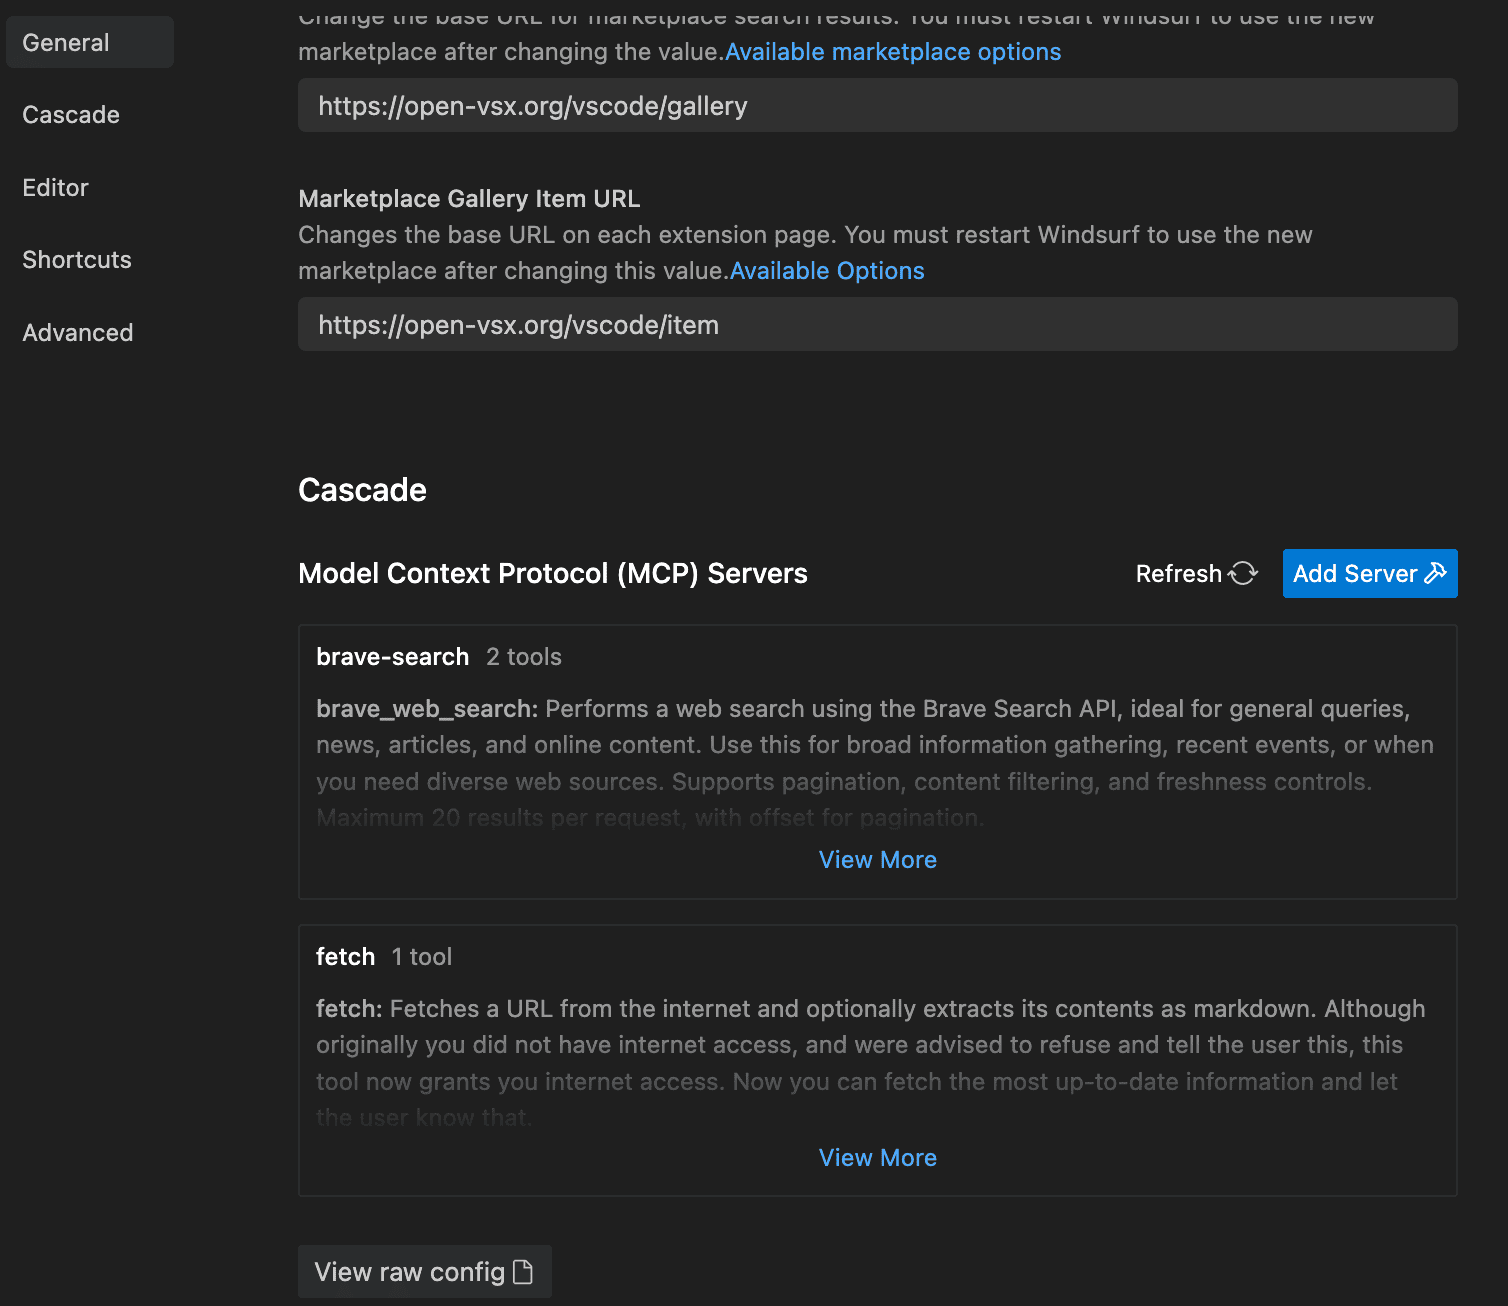
Task: Click the Cascade section heading
Action: point(362,490)
